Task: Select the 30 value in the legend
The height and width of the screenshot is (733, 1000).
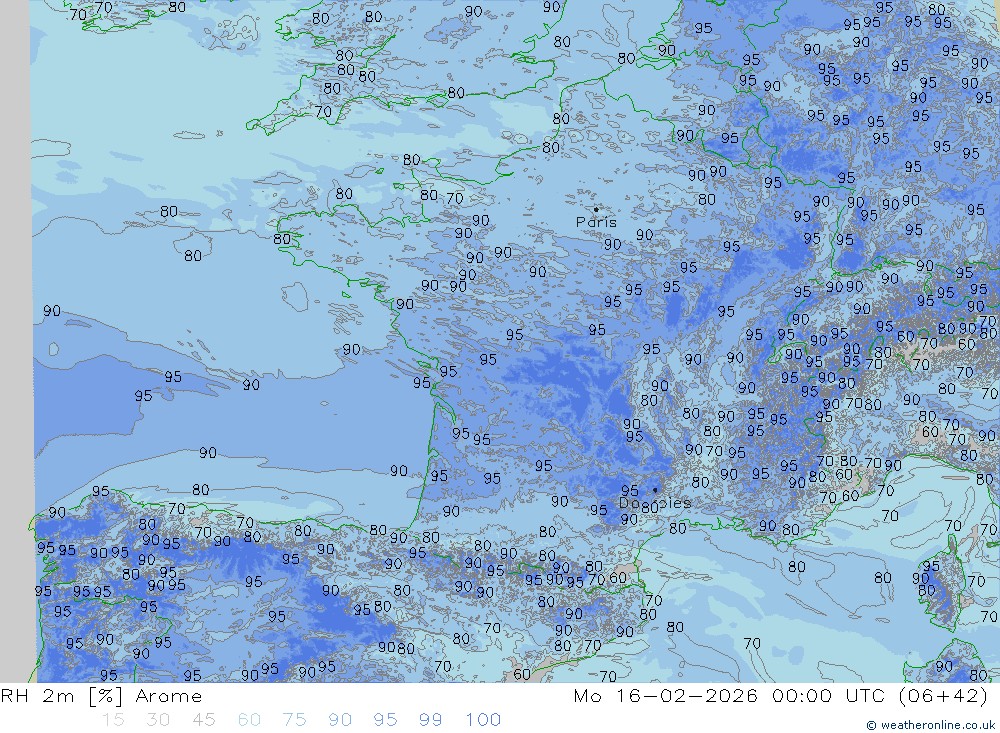Action: 158,720
